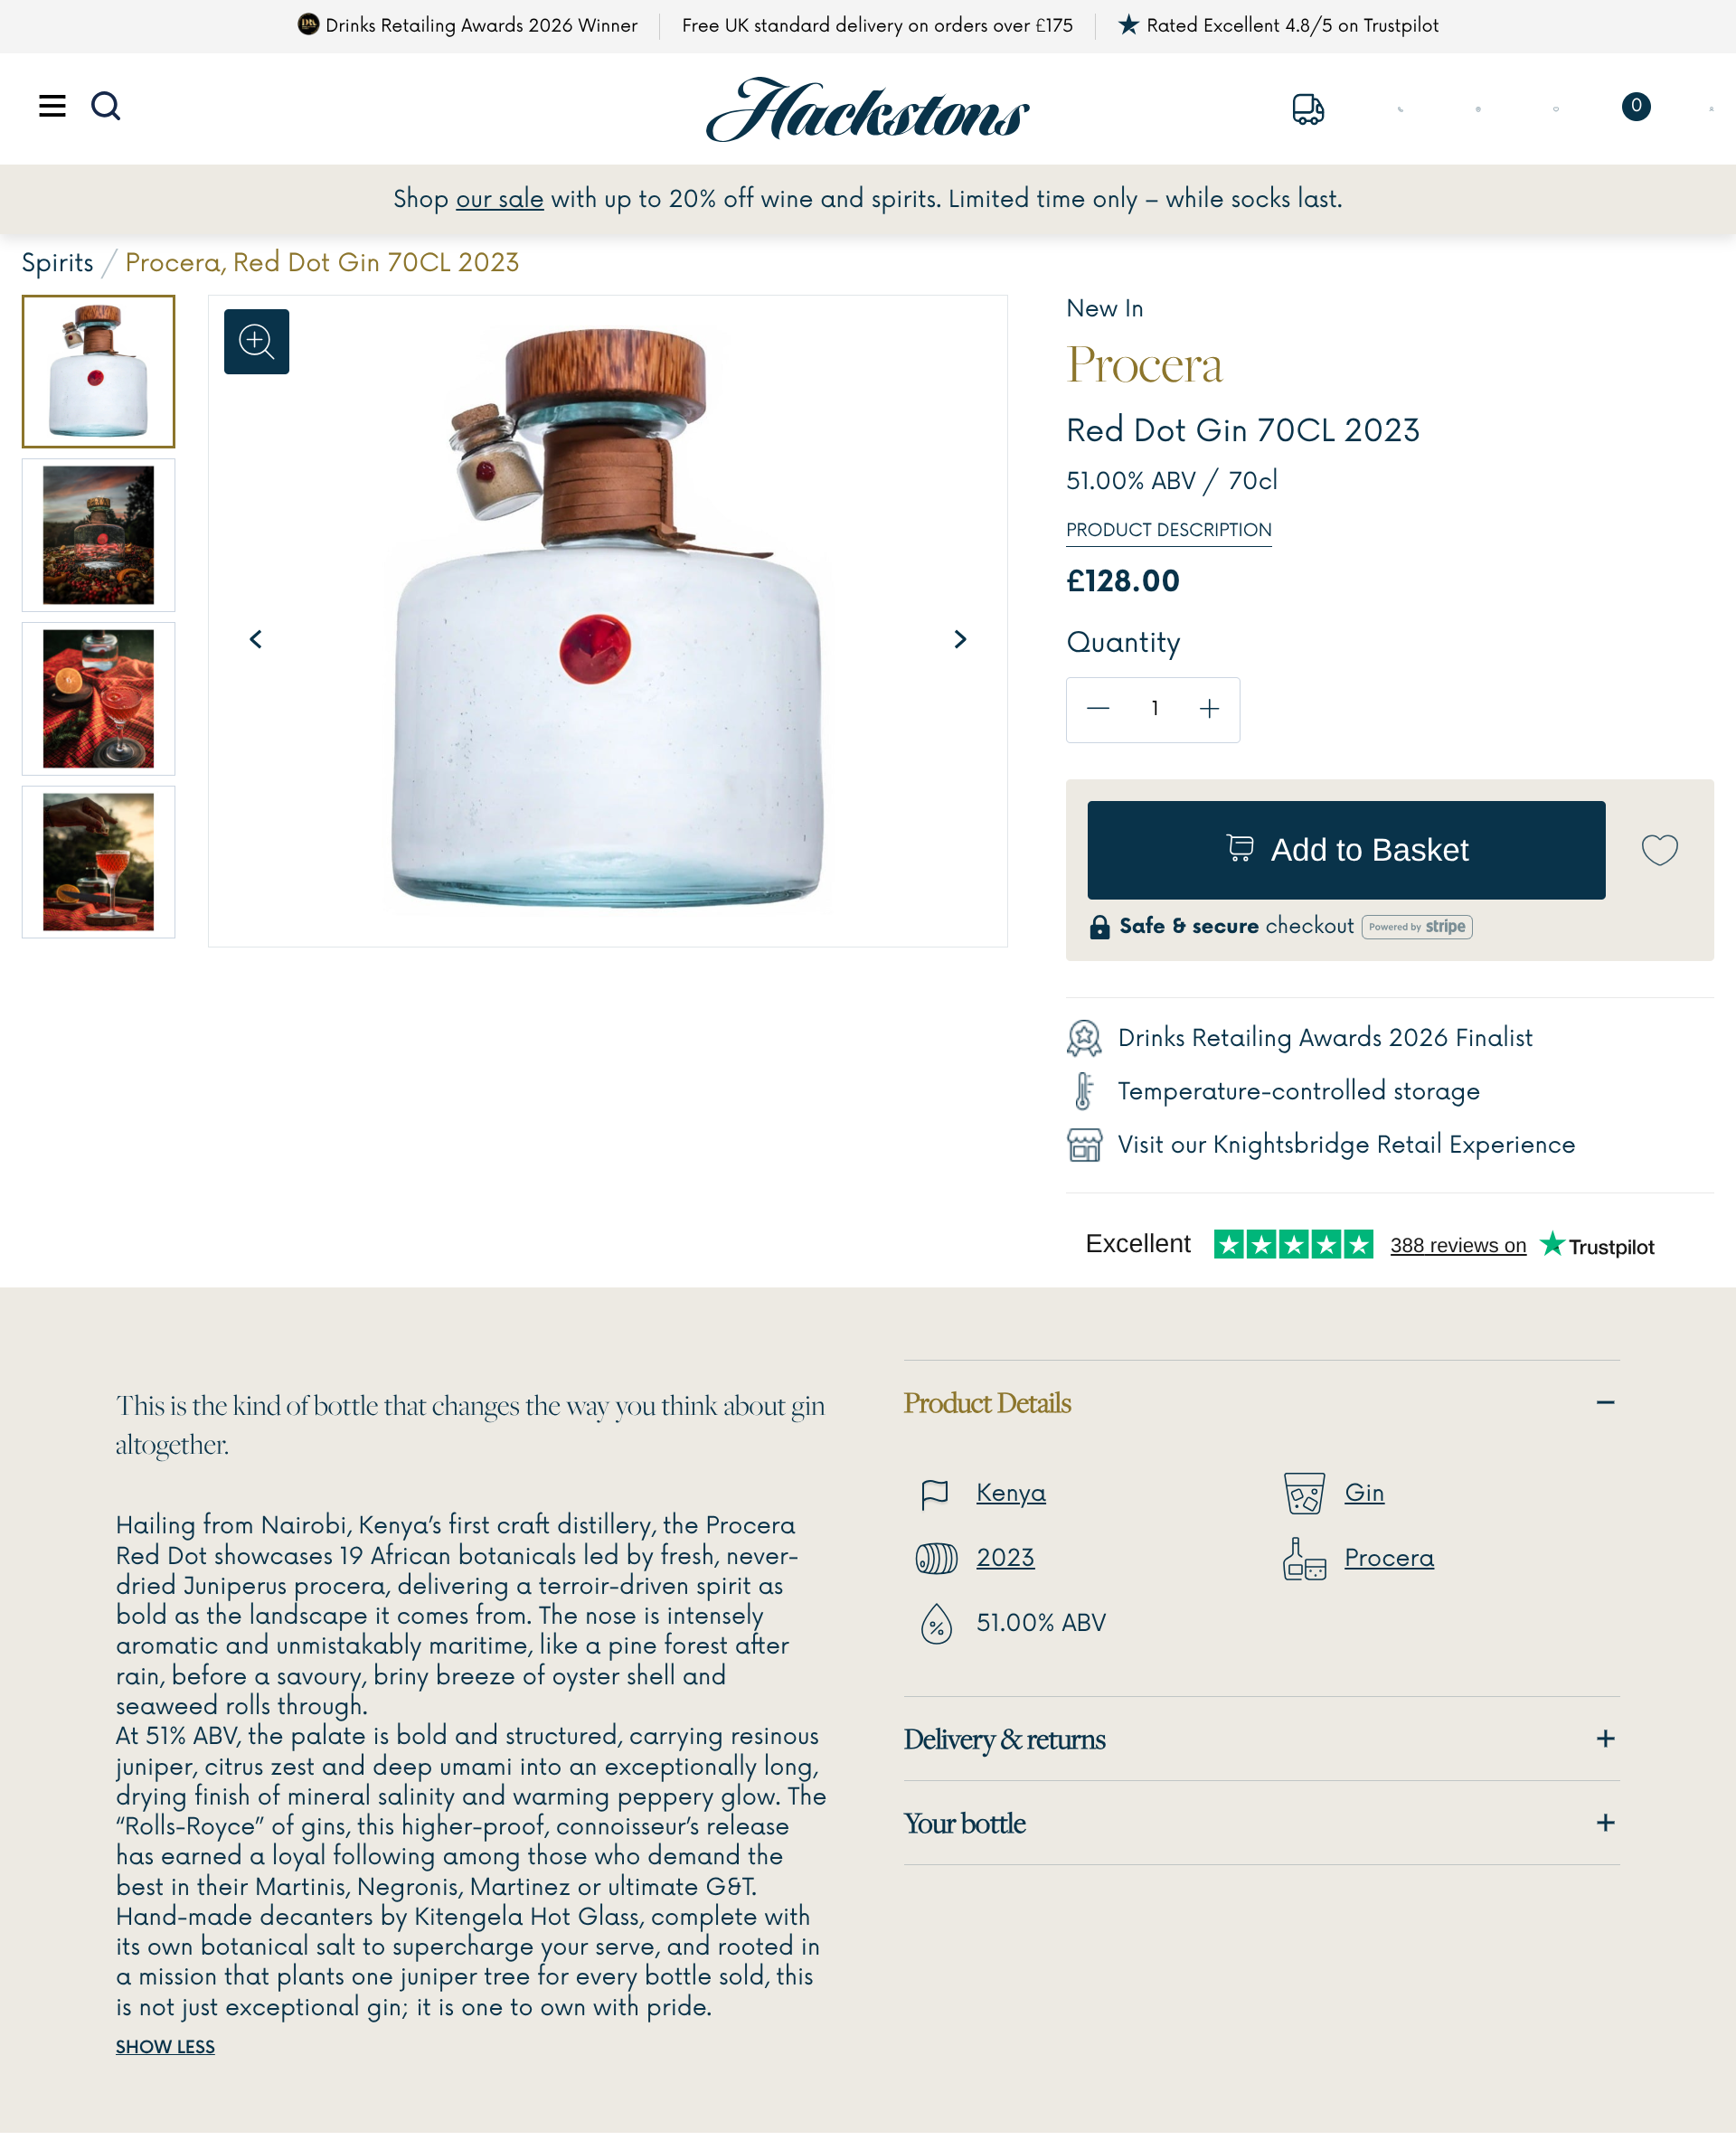Show the previous product image
The height and width of the screenshot is (2140, 1736).
coord(256,639)
